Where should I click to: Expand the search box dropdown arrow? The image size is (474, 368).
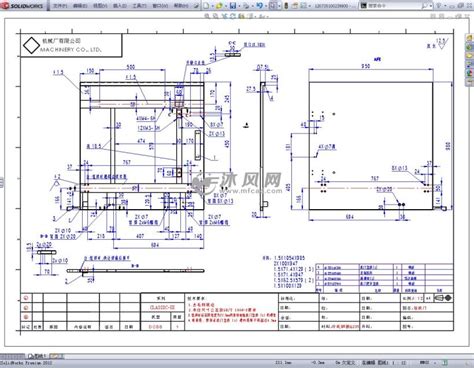click(431, 6)
